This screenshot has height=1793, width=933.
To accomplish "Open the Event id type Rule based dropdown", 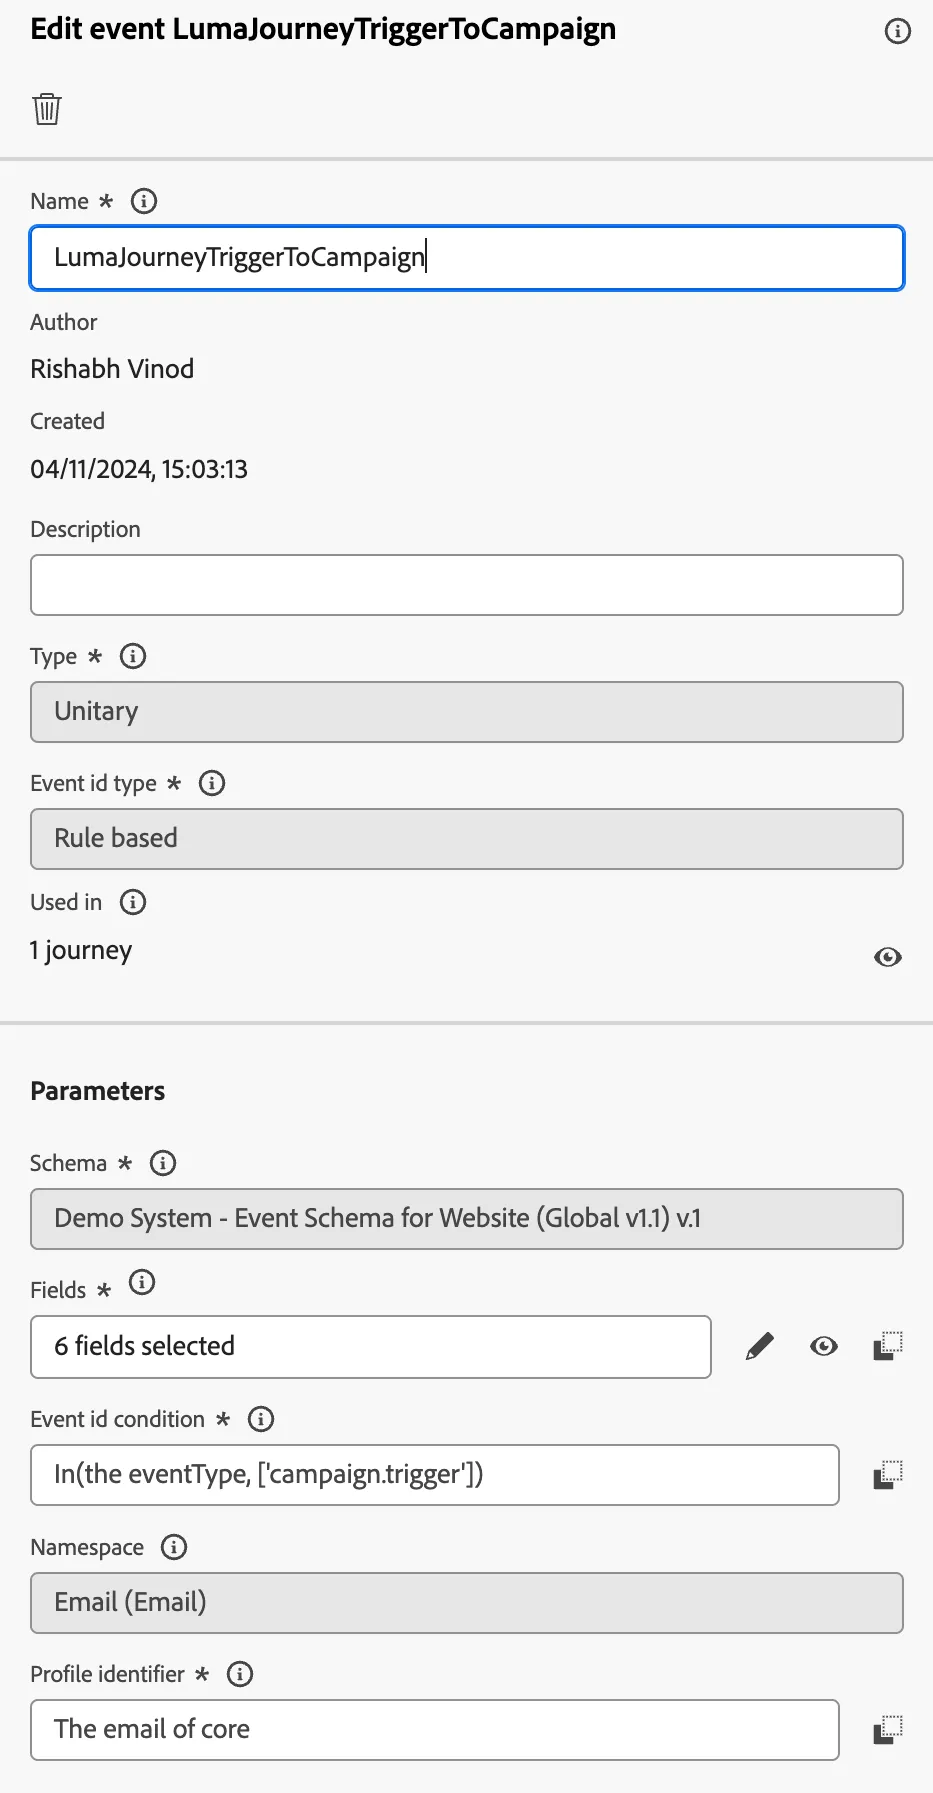I will coord(467,839).
